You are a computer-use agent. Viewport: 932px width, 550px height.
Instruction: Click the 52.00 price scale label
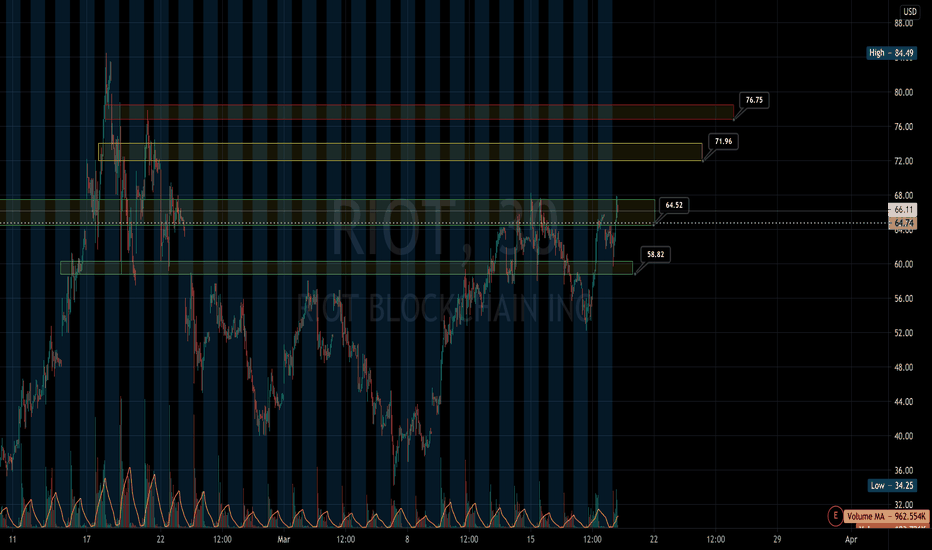point(903,333)
